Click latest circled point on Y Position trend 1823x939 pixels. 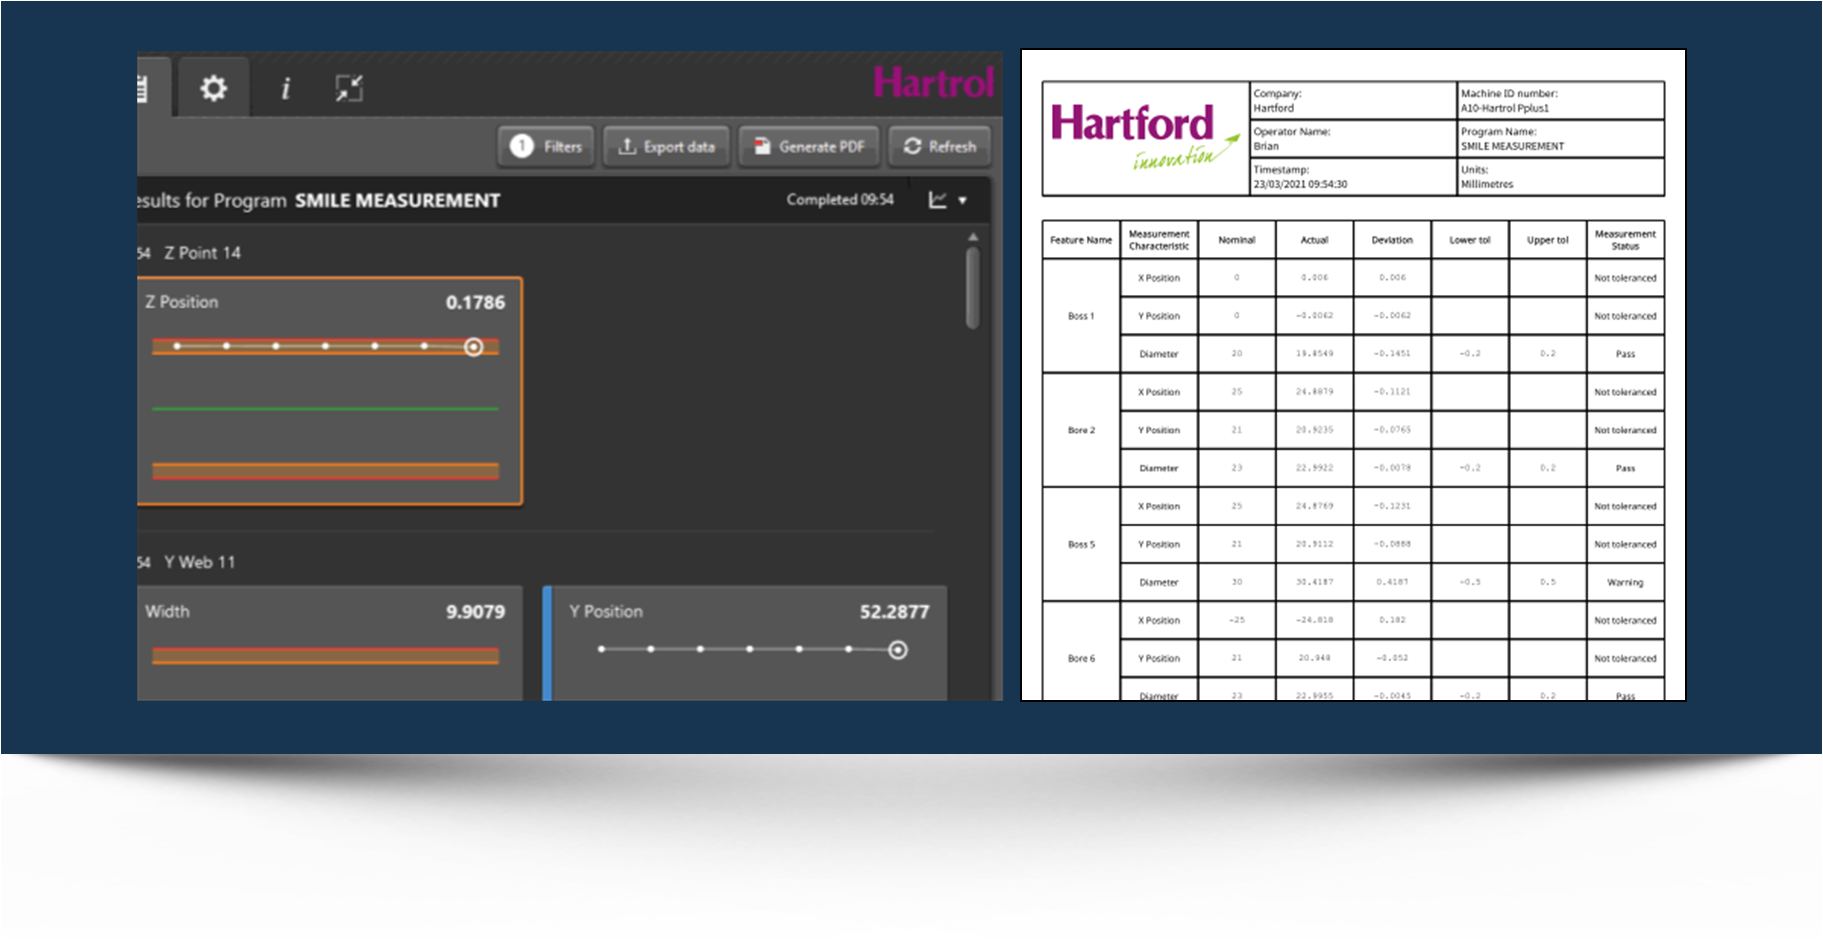(x=898, y=650)
